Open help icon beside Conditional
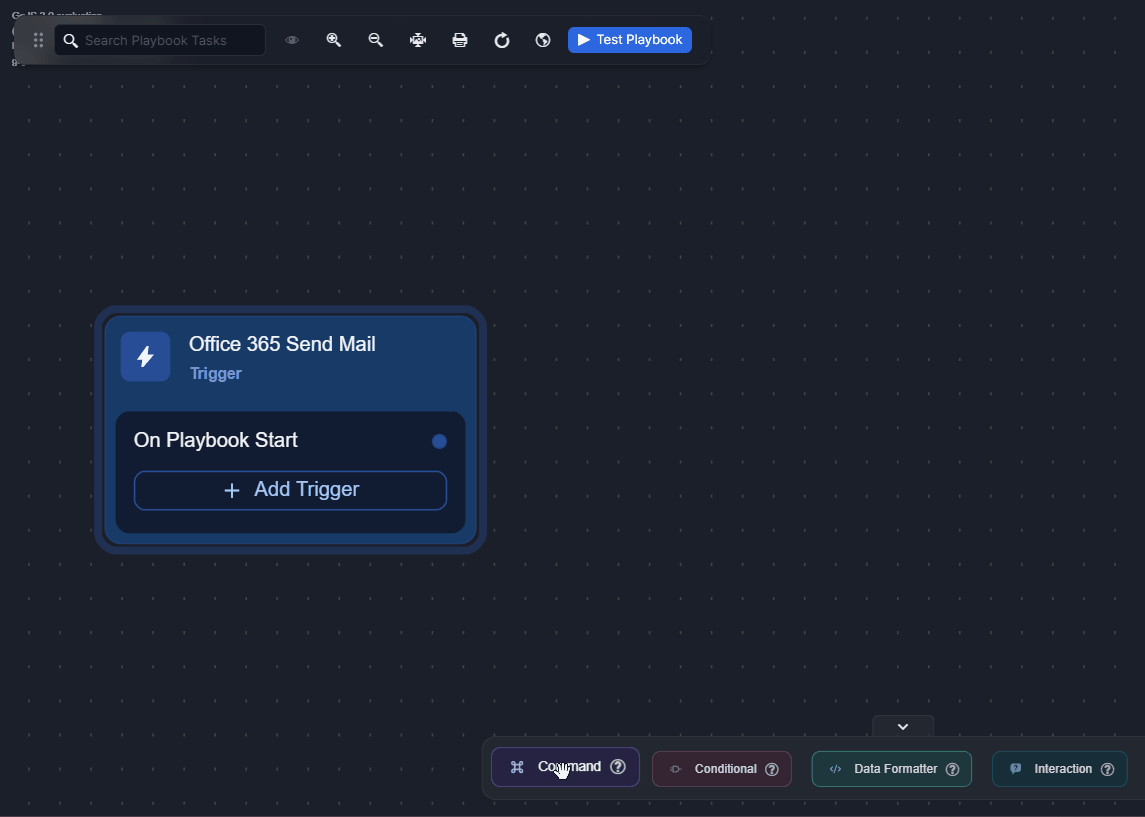1145x817 pixels. (x=772, y=769)
